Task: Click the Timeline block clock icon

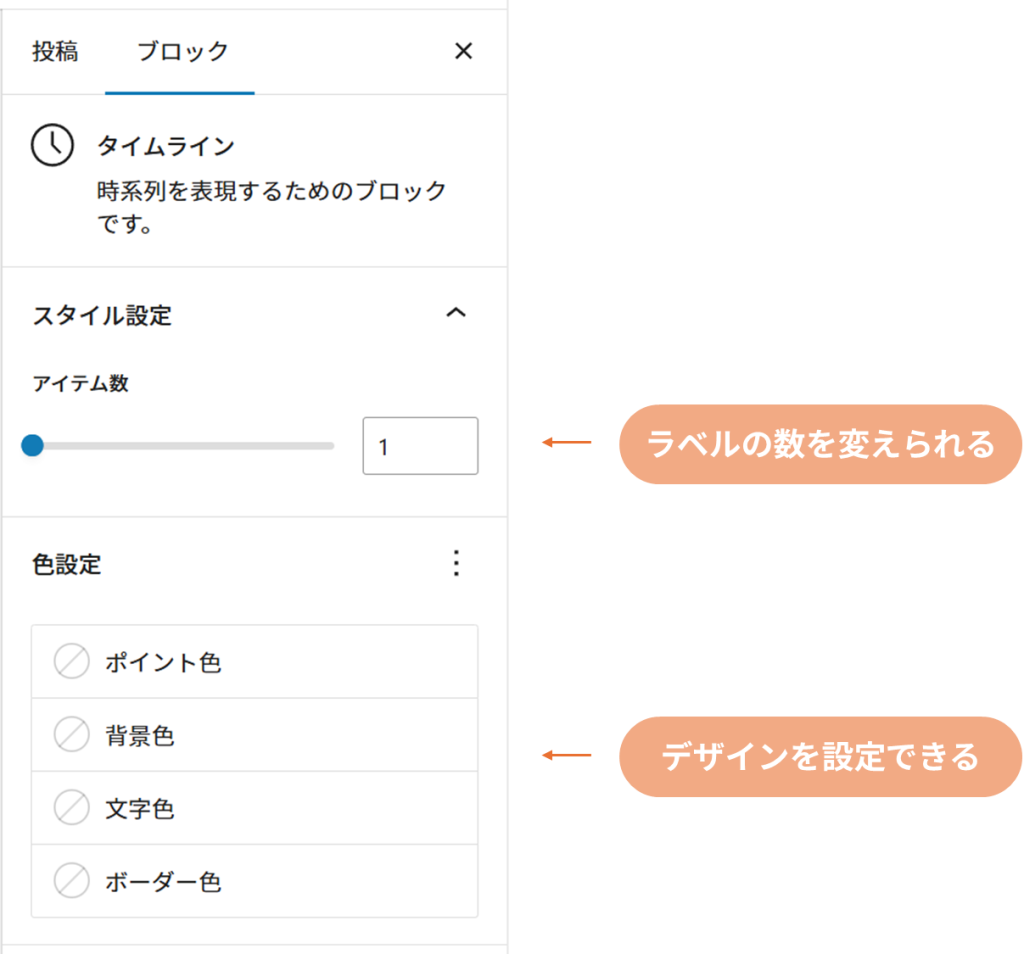Action: click(52, 146)
